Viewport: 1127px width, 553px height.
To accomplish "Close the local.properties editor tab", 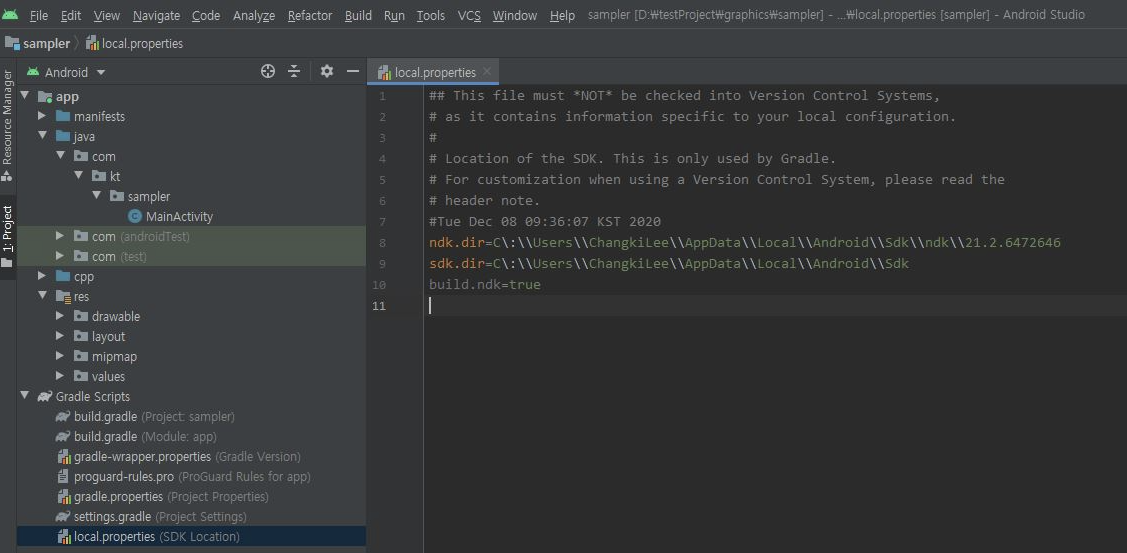I will click(487, 71).
